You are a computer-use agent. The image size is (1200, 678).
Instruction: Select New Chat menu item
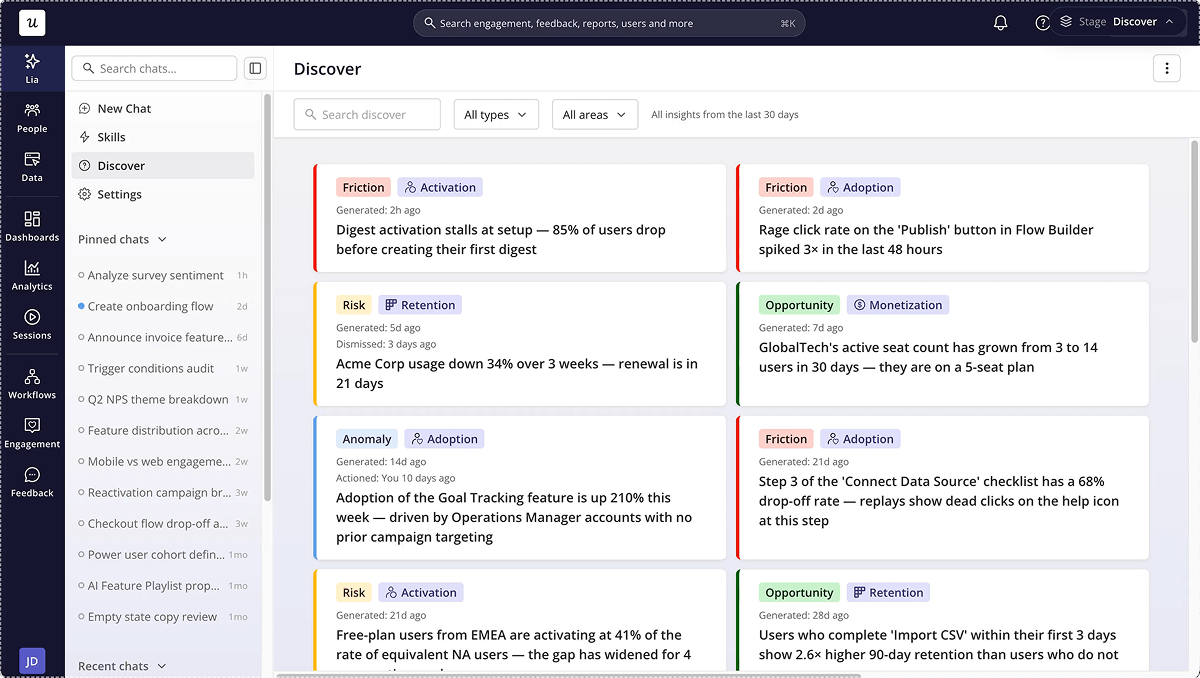point(163,108)
